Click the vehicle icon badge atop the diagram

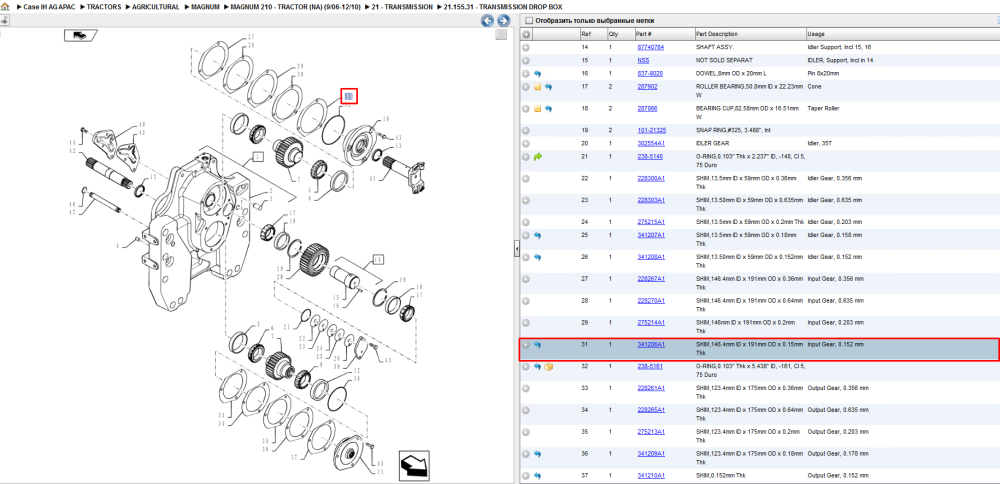pyautogui.click(x=80, y=35)
